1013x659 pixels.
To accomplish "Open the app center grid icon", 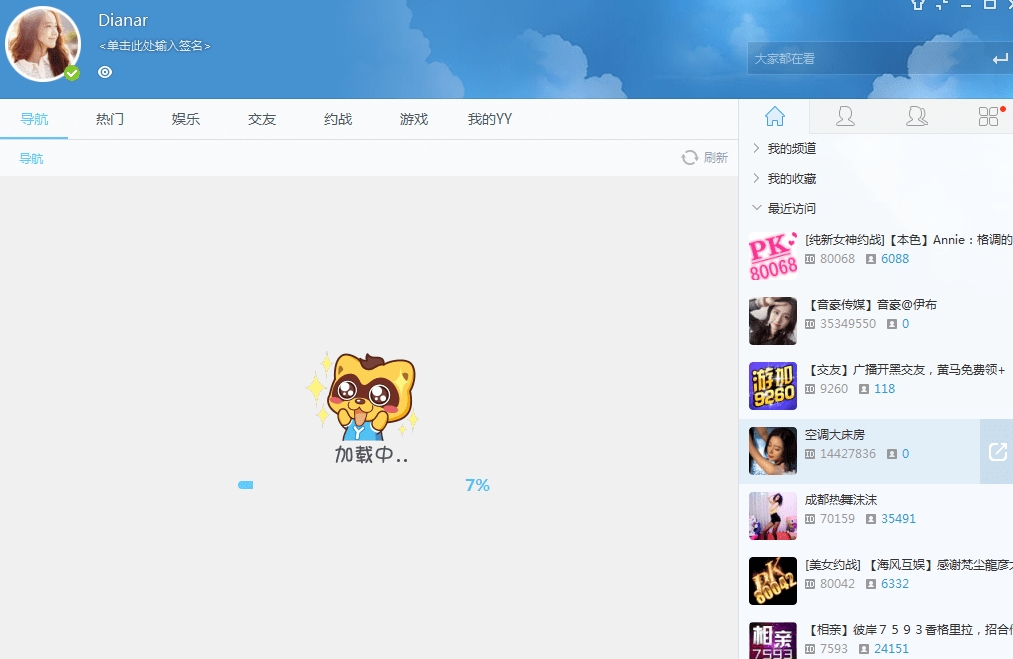I will pyautogui.click(x=989, y=117).
